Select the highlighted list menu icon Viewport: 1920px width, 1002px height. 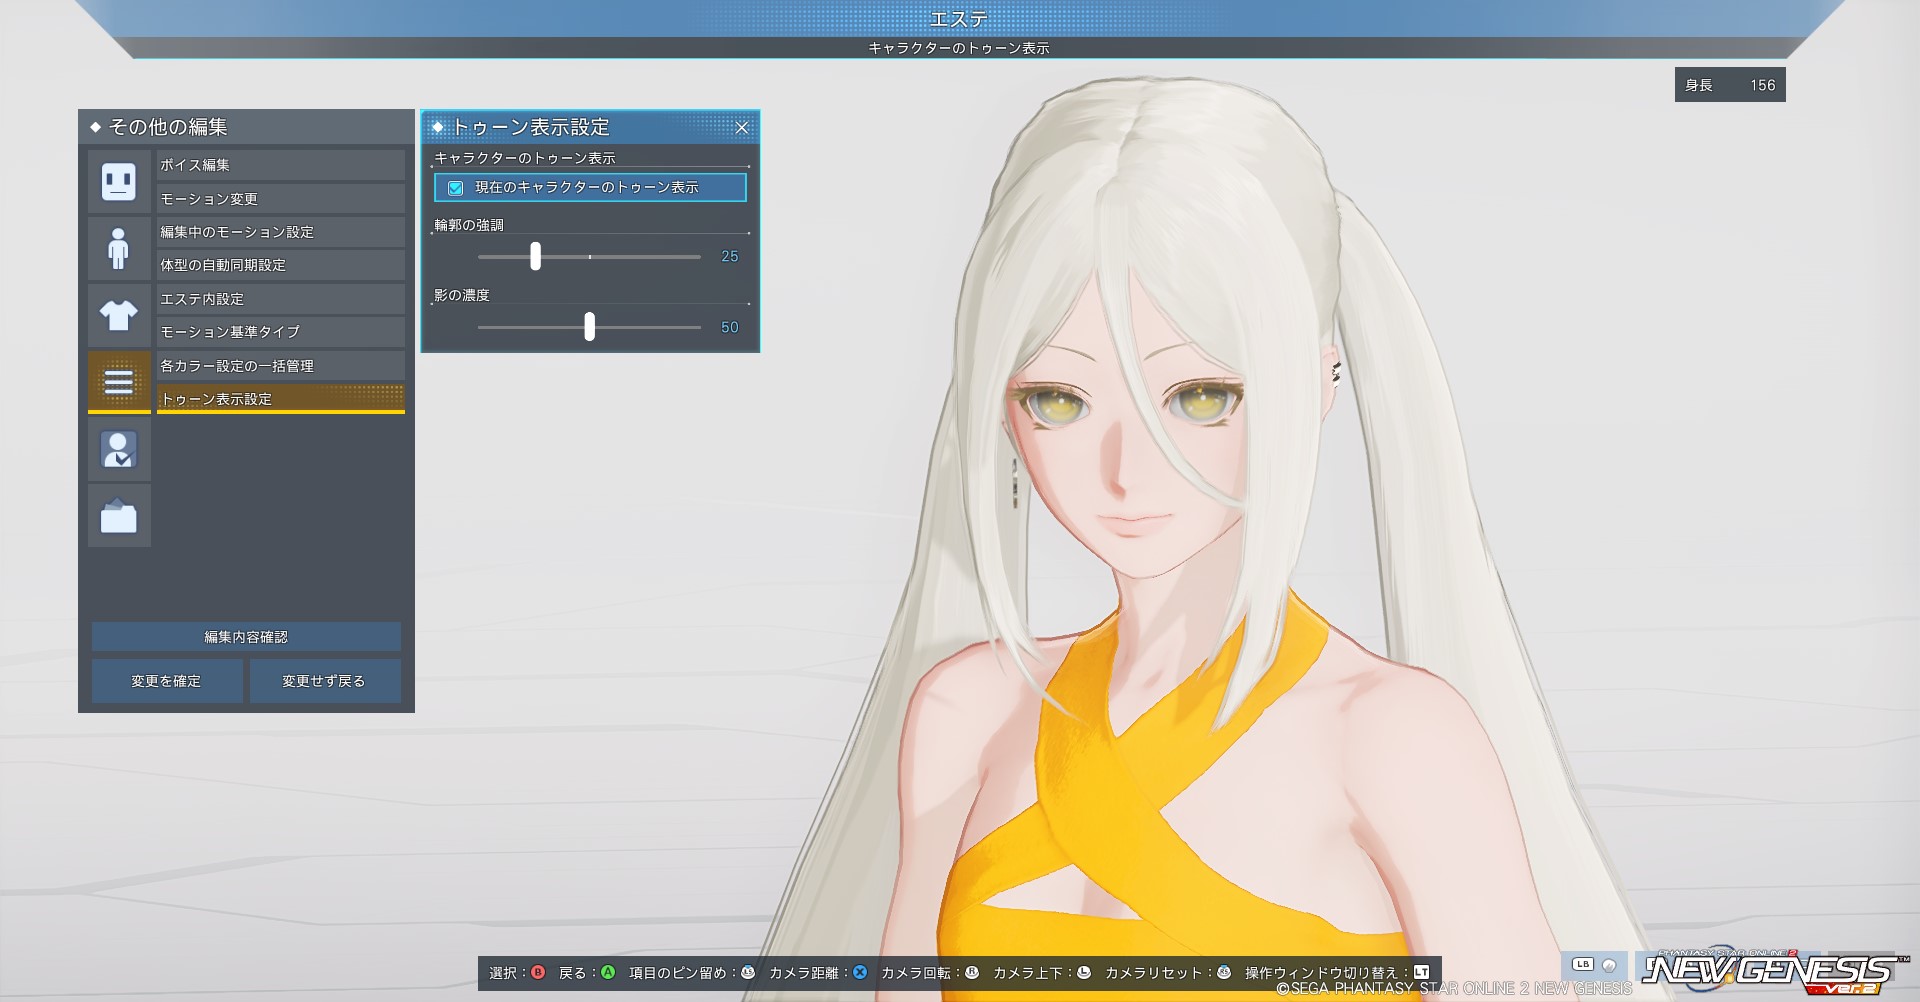pyautogui.click(x=119, y=382)
